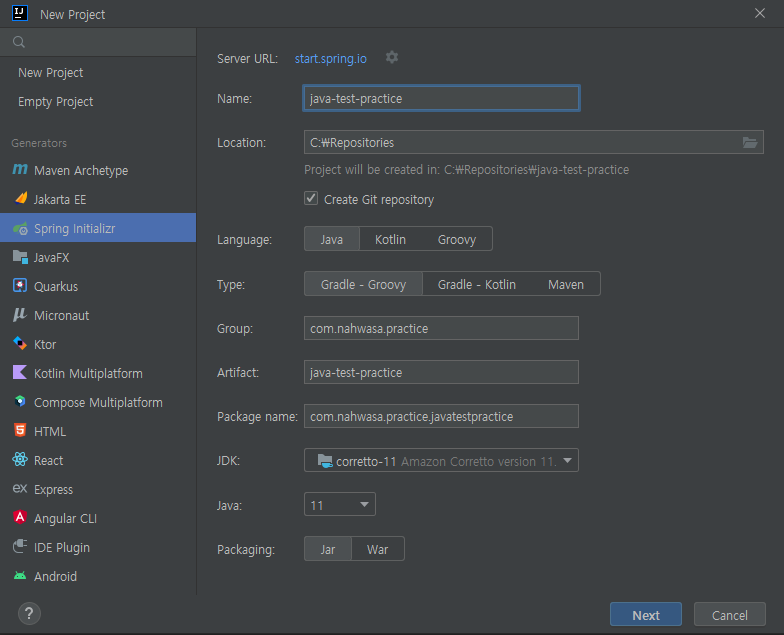
Task: Select the Jakarta EE generator label
Action: point(60,200)
